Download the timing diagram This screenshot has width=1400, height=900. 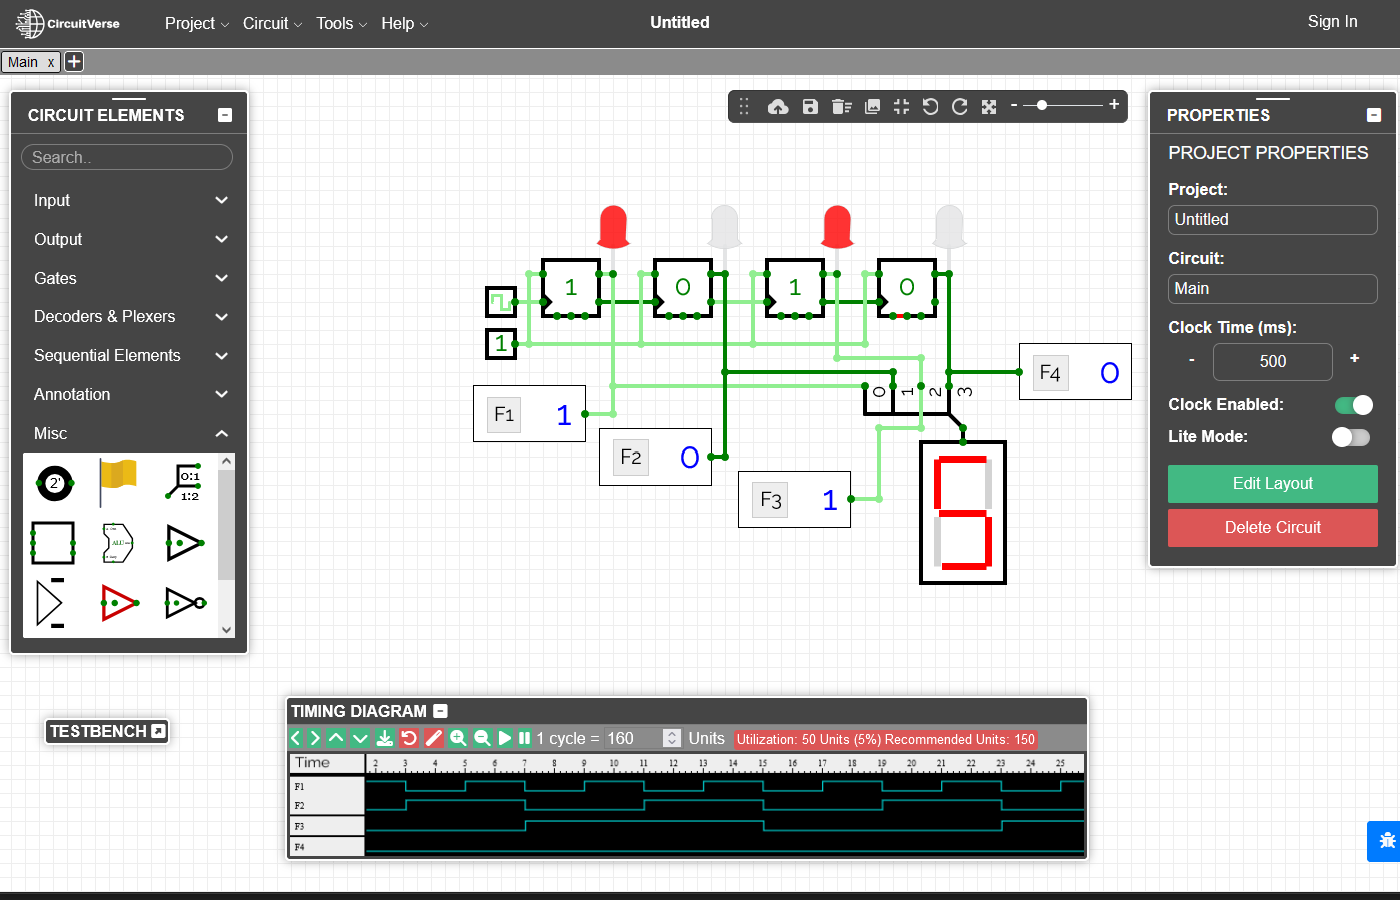coord(384,738)
